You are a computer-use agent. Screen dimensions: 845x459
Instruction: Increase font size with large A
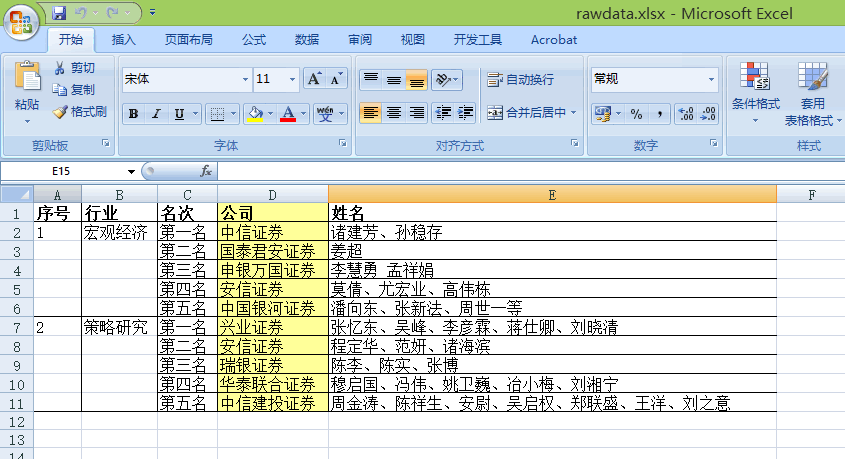click(314, 80)
